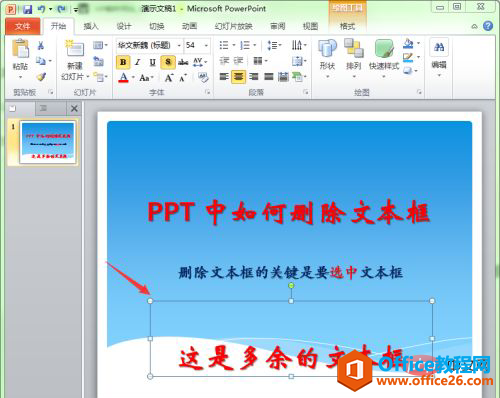
Task: Click the Increase Font Size icon
Action: tap(169, 78)
